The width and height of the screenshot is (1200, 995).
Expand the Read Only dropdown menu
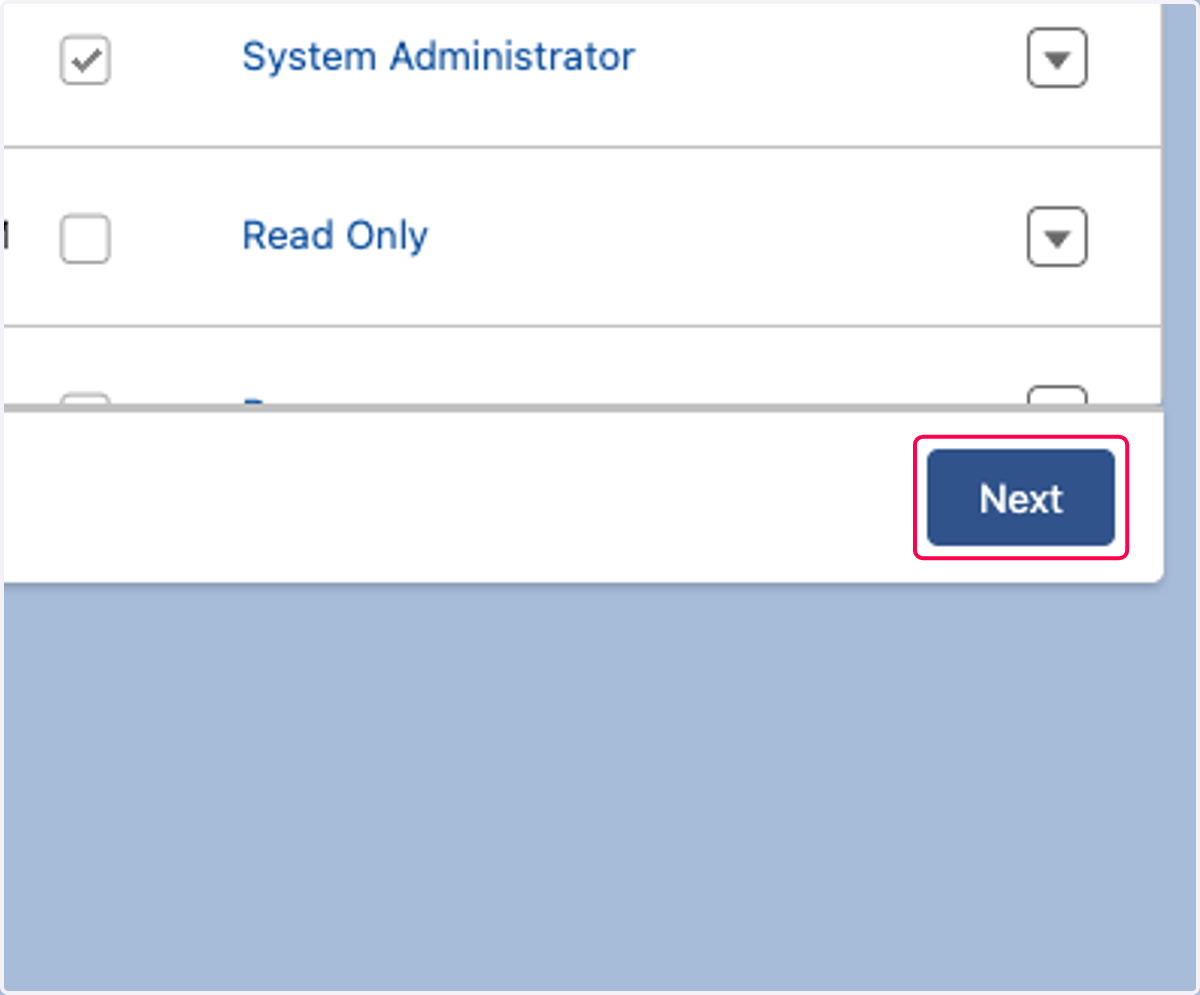1057,237
